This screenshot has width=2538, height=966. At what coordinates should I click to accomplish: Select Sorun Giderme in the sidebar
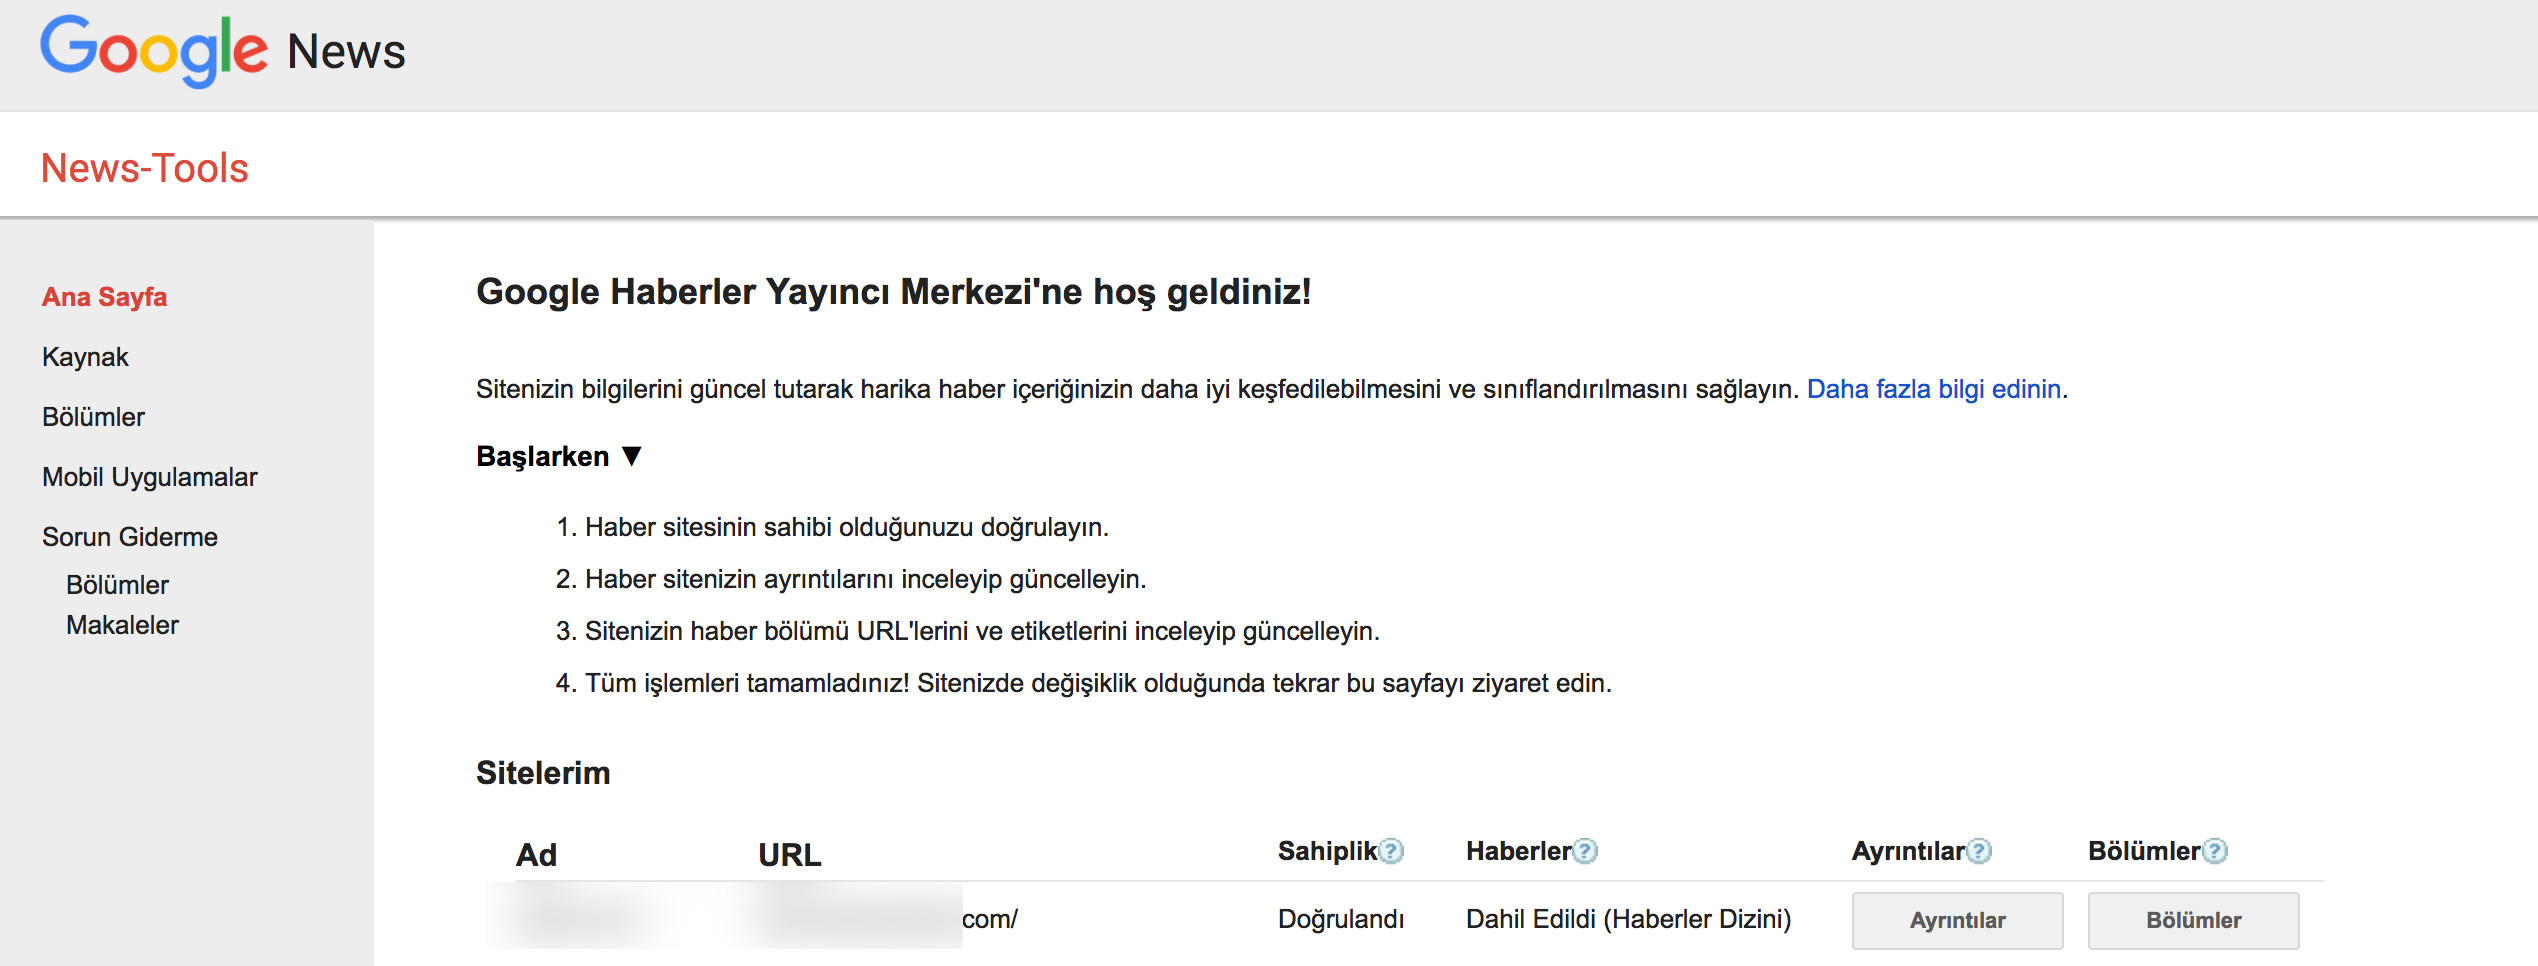coord(129,537)
